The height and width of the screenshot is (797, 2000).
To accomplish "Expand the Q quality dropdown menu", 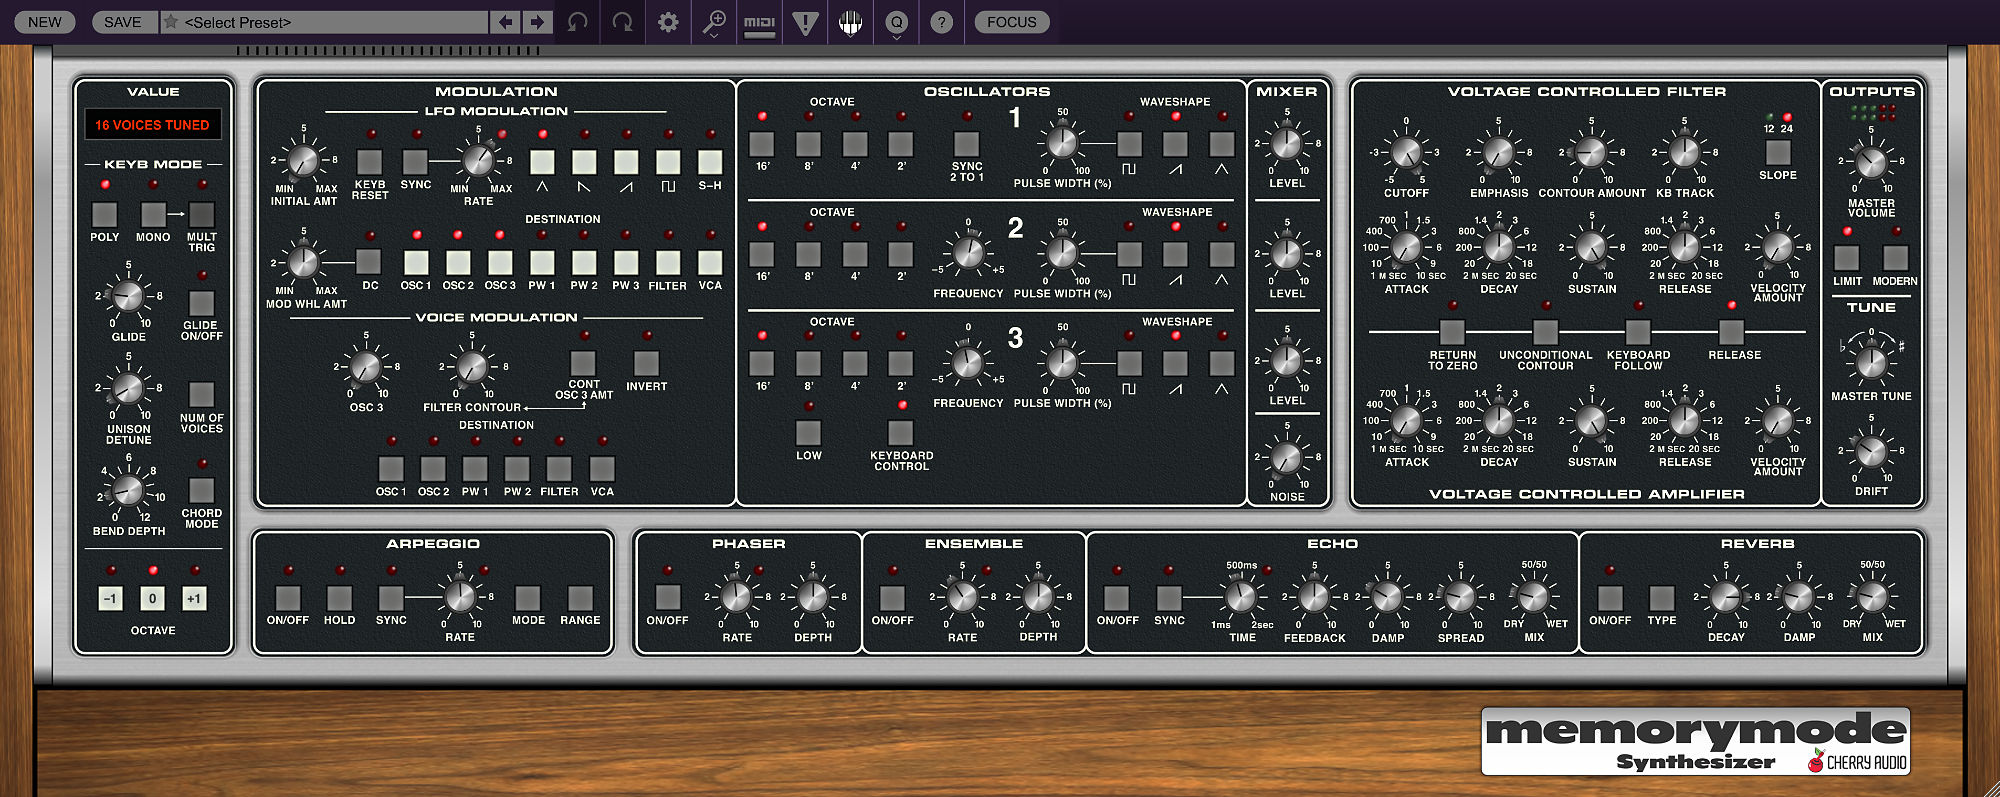I will point(896,22).
